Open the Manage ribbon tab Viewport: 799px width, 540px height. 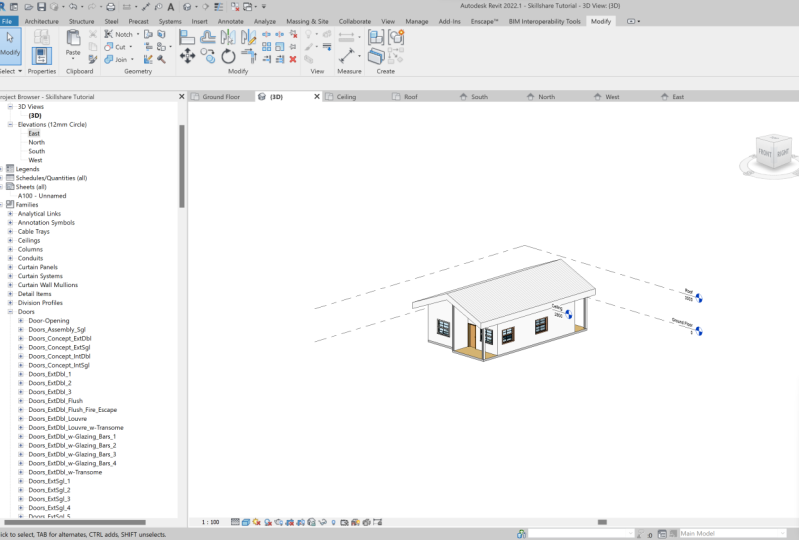pos(417,21)
